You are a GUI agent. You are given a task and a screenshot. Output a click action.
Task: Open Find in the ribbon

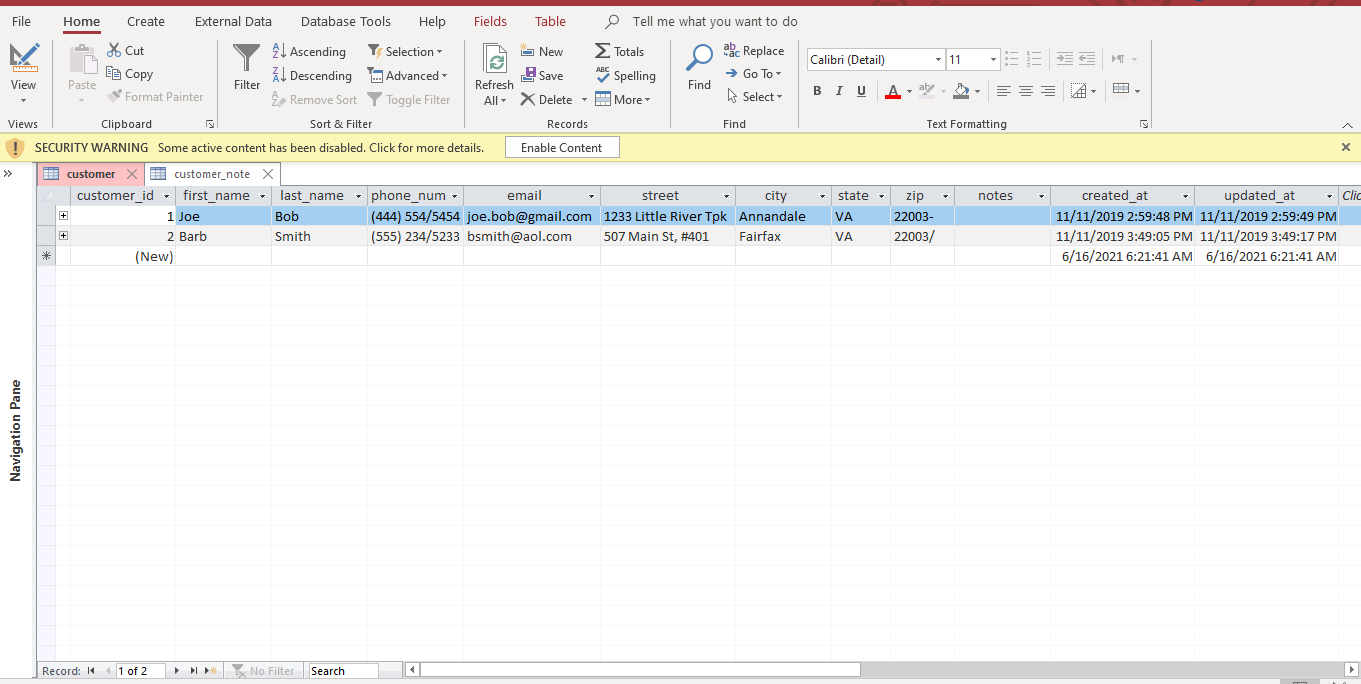(x=698, y=70)
